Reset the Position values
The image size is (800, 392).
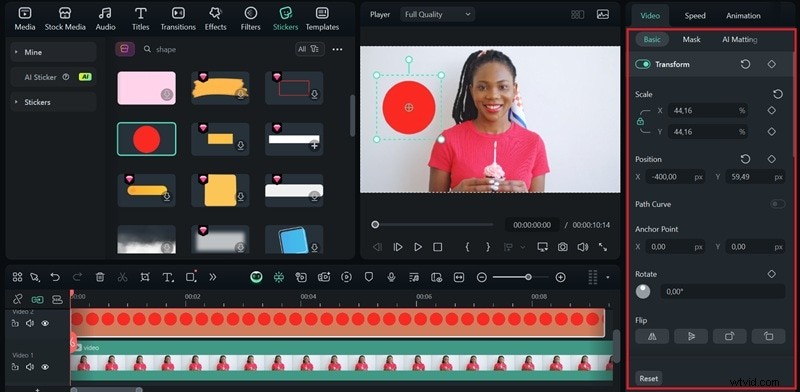click(745, 159)
